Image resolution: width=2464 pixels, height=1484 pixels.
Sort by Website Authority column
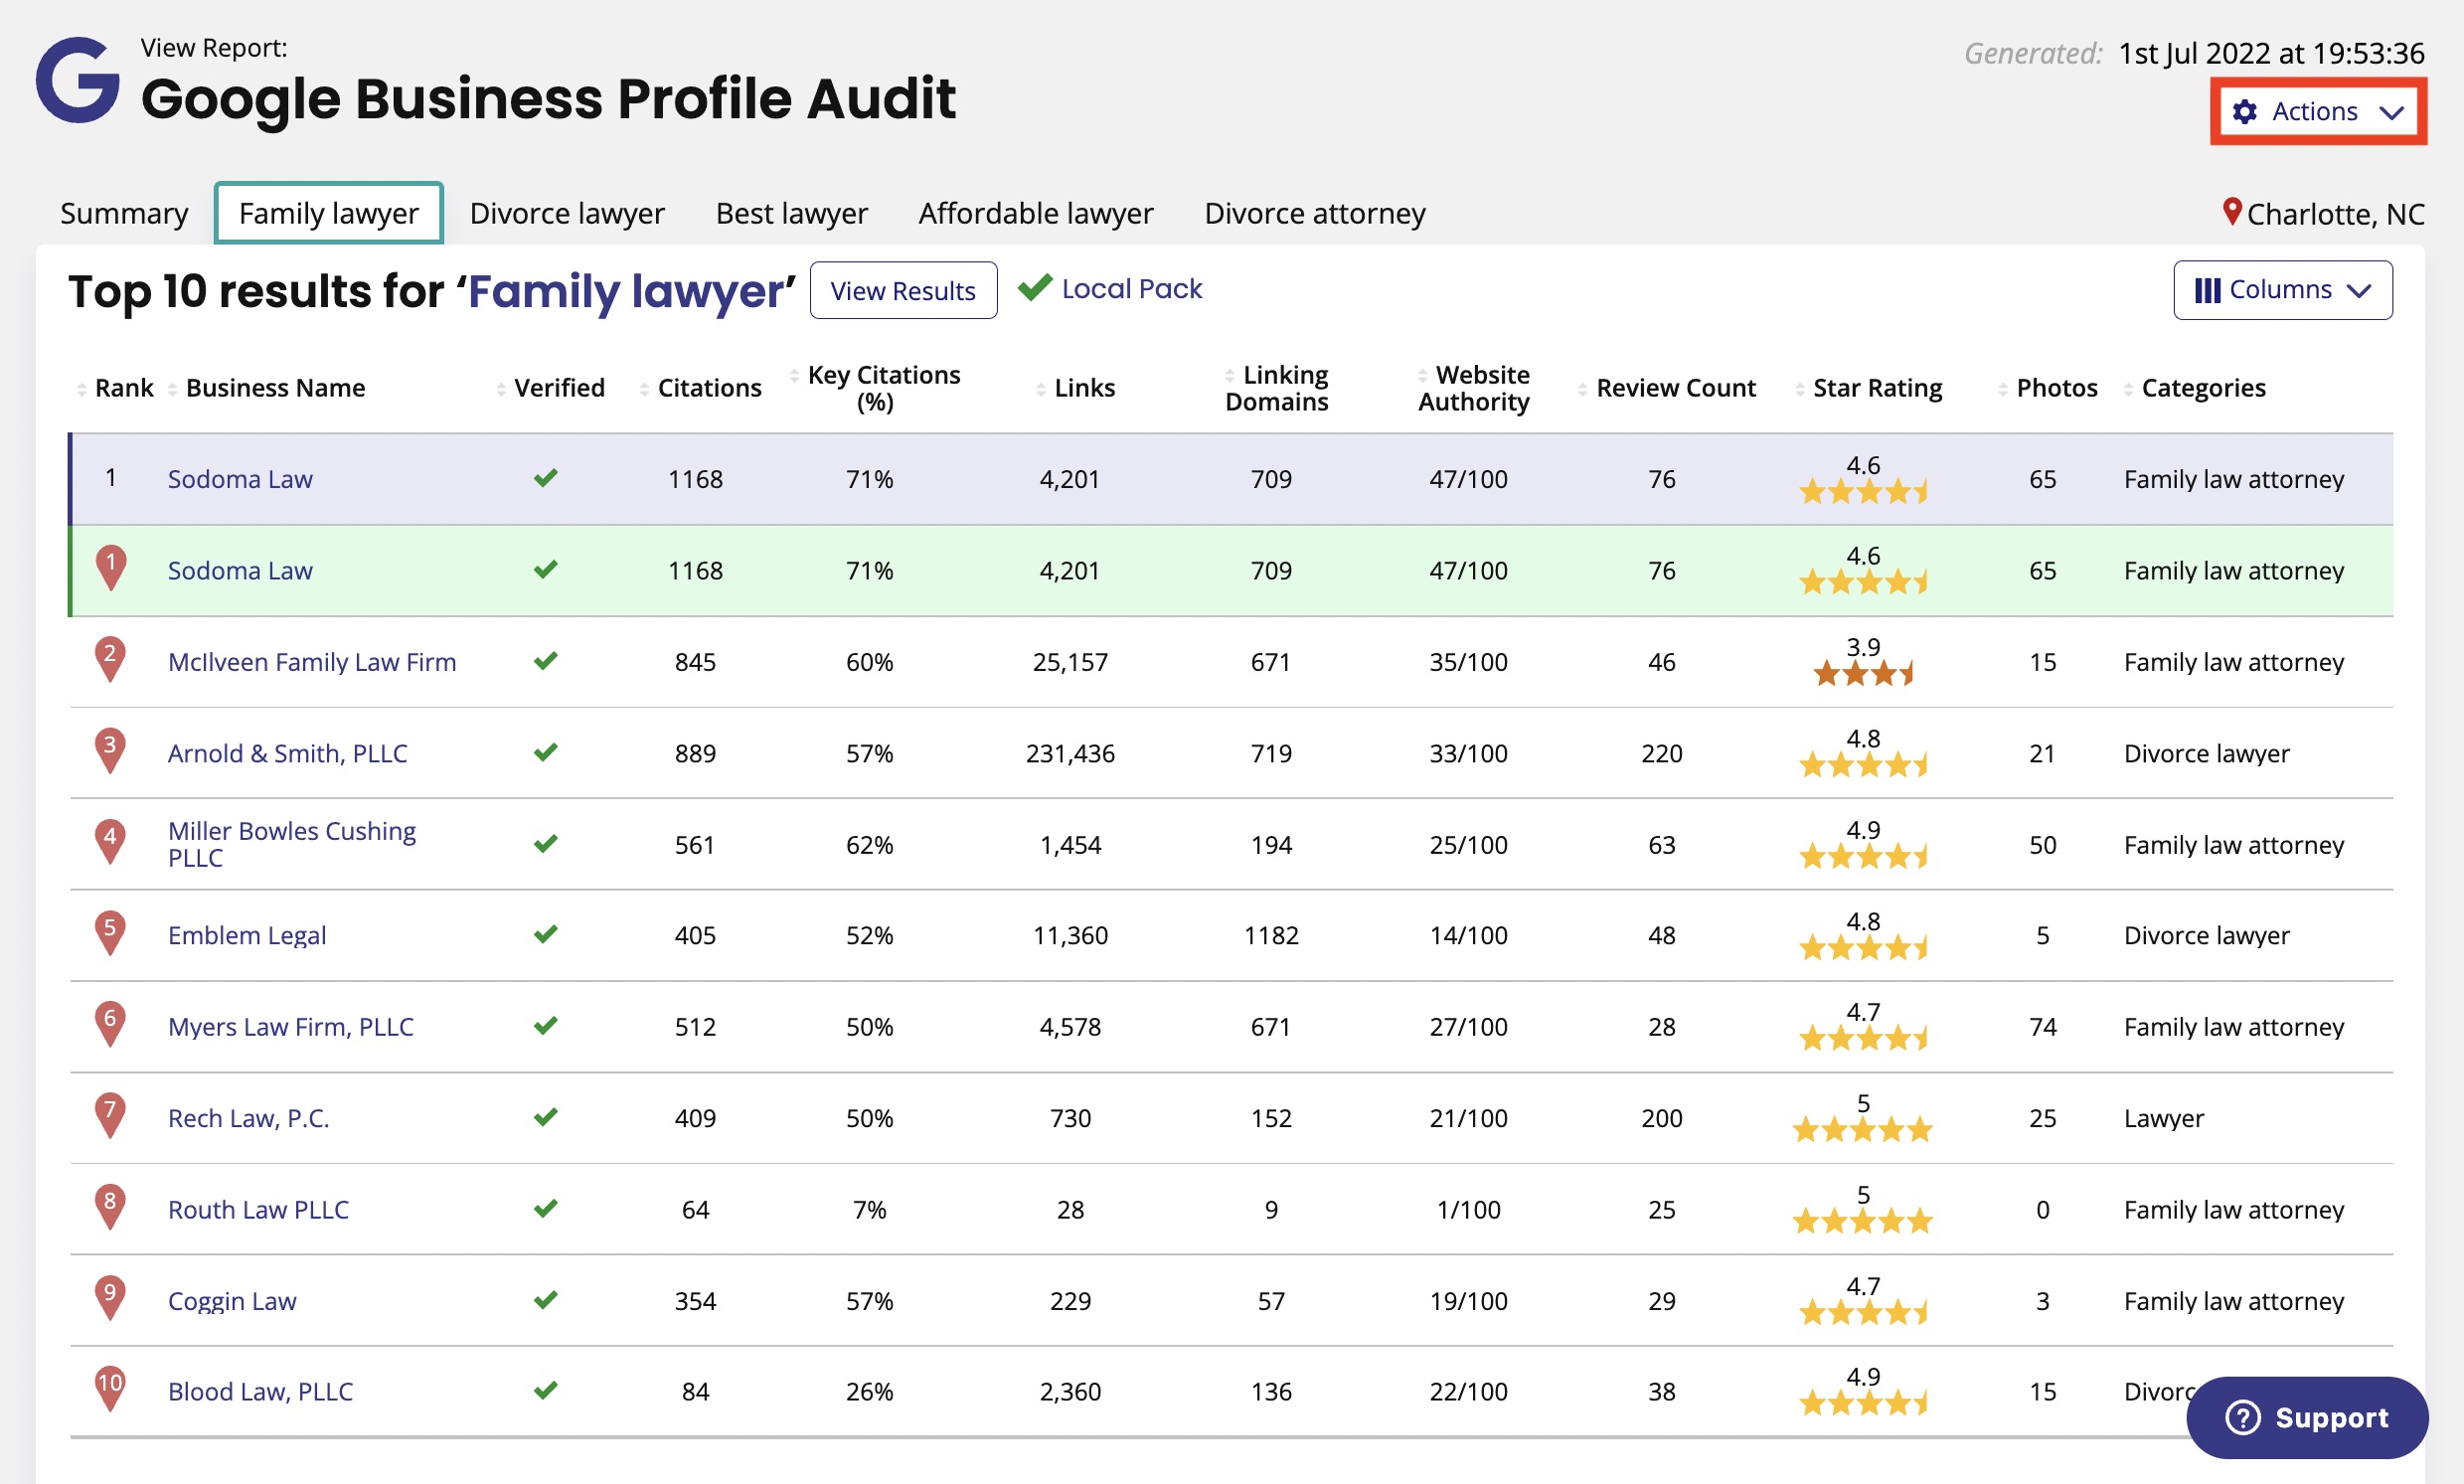[x=1473, y=388]
